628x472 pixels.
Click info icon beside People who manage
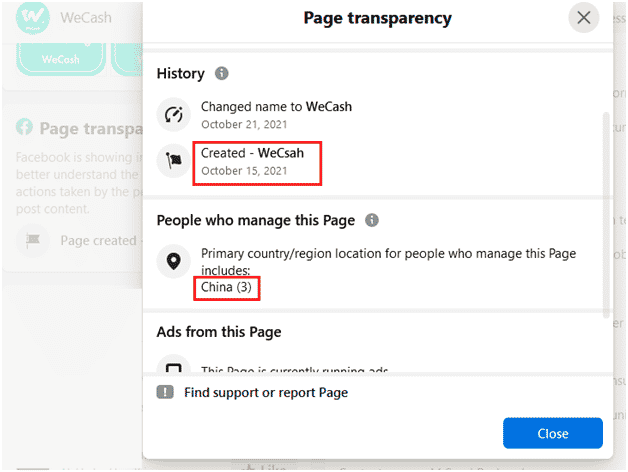tap(372, 220)
